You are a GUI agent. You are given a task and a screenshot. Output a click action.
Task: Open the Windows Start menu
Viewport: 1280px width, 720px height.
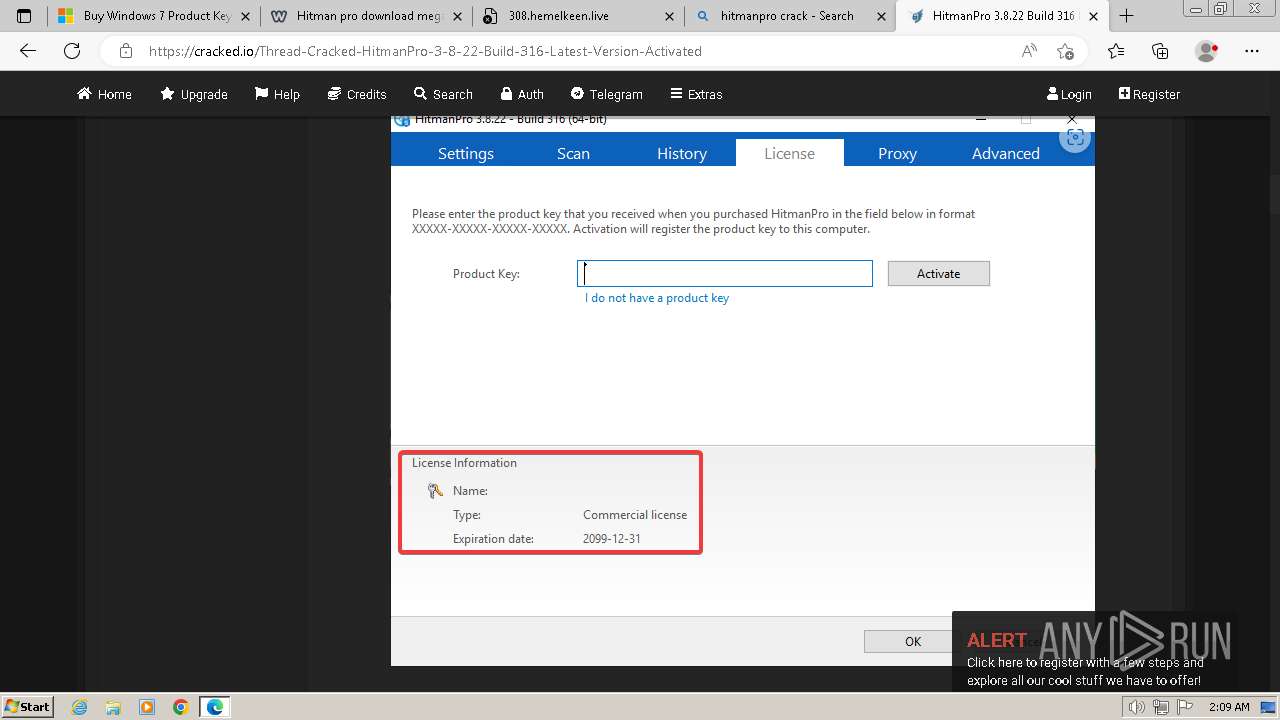click(27, 707)
